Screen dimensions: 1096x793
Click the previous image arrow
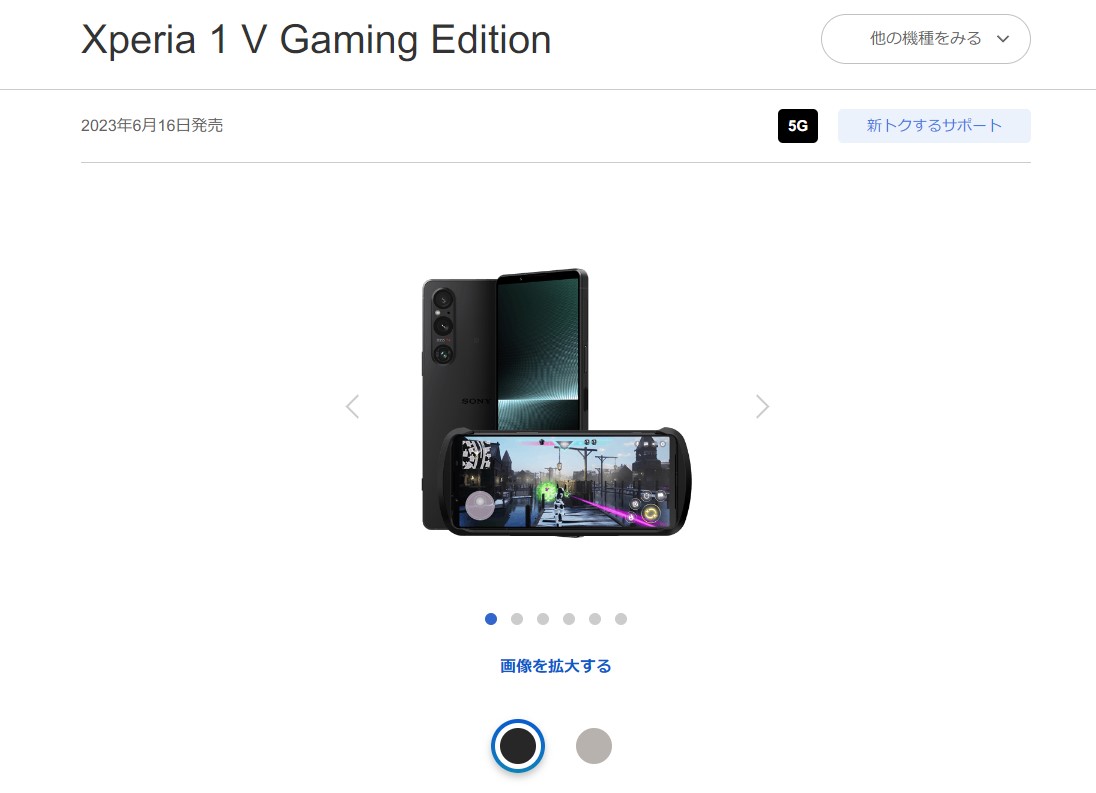pos(353,407)
